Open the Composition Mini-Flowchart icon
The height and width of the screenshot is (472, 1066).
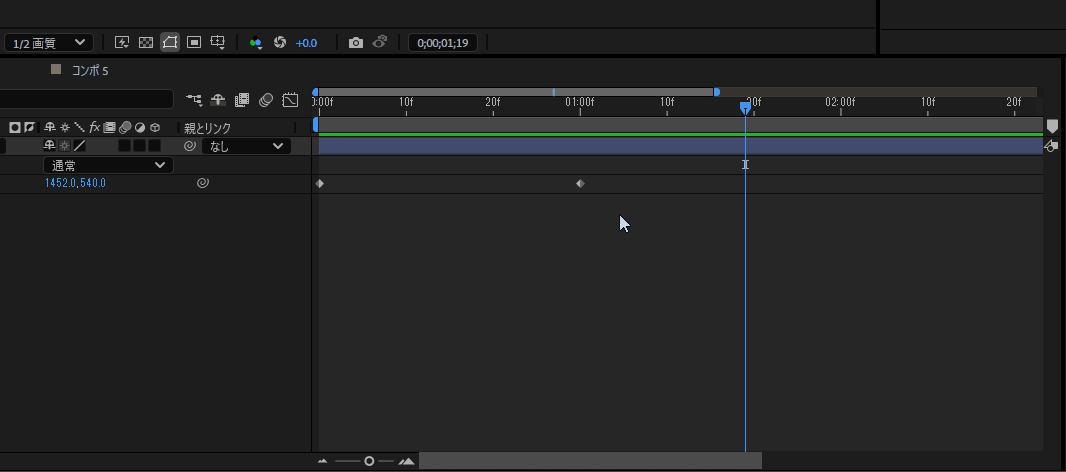(194, 100)
